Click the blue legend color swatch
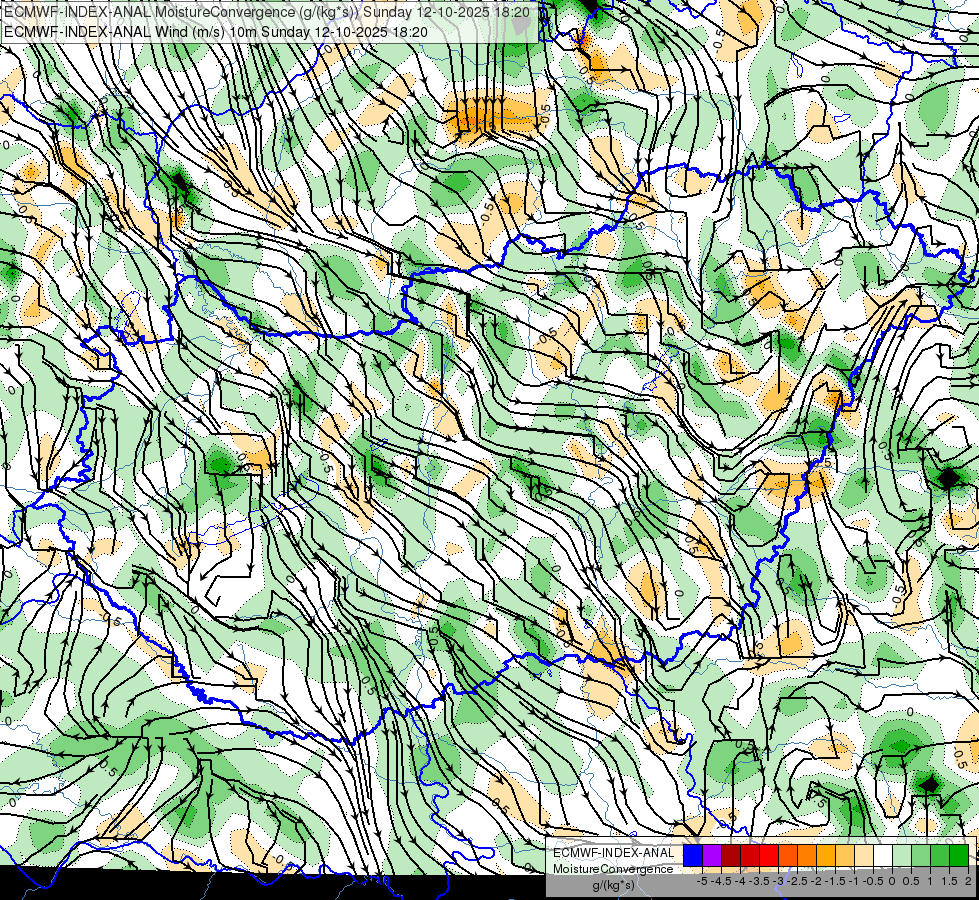Viewport: 979px width, 900px height. 693,855
